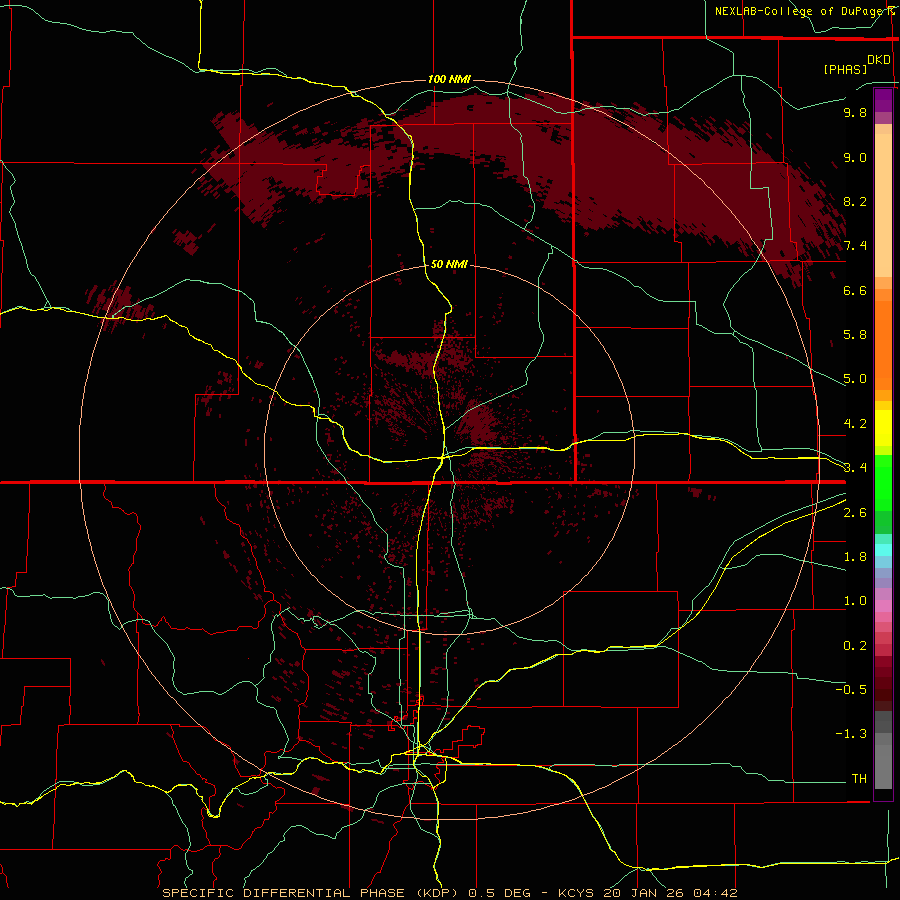Image resolution: width=900 pixels, height=900 pixels.
Task: Click the 4.2 scale value
Action: pyautogui.click(x=855, y=424)
